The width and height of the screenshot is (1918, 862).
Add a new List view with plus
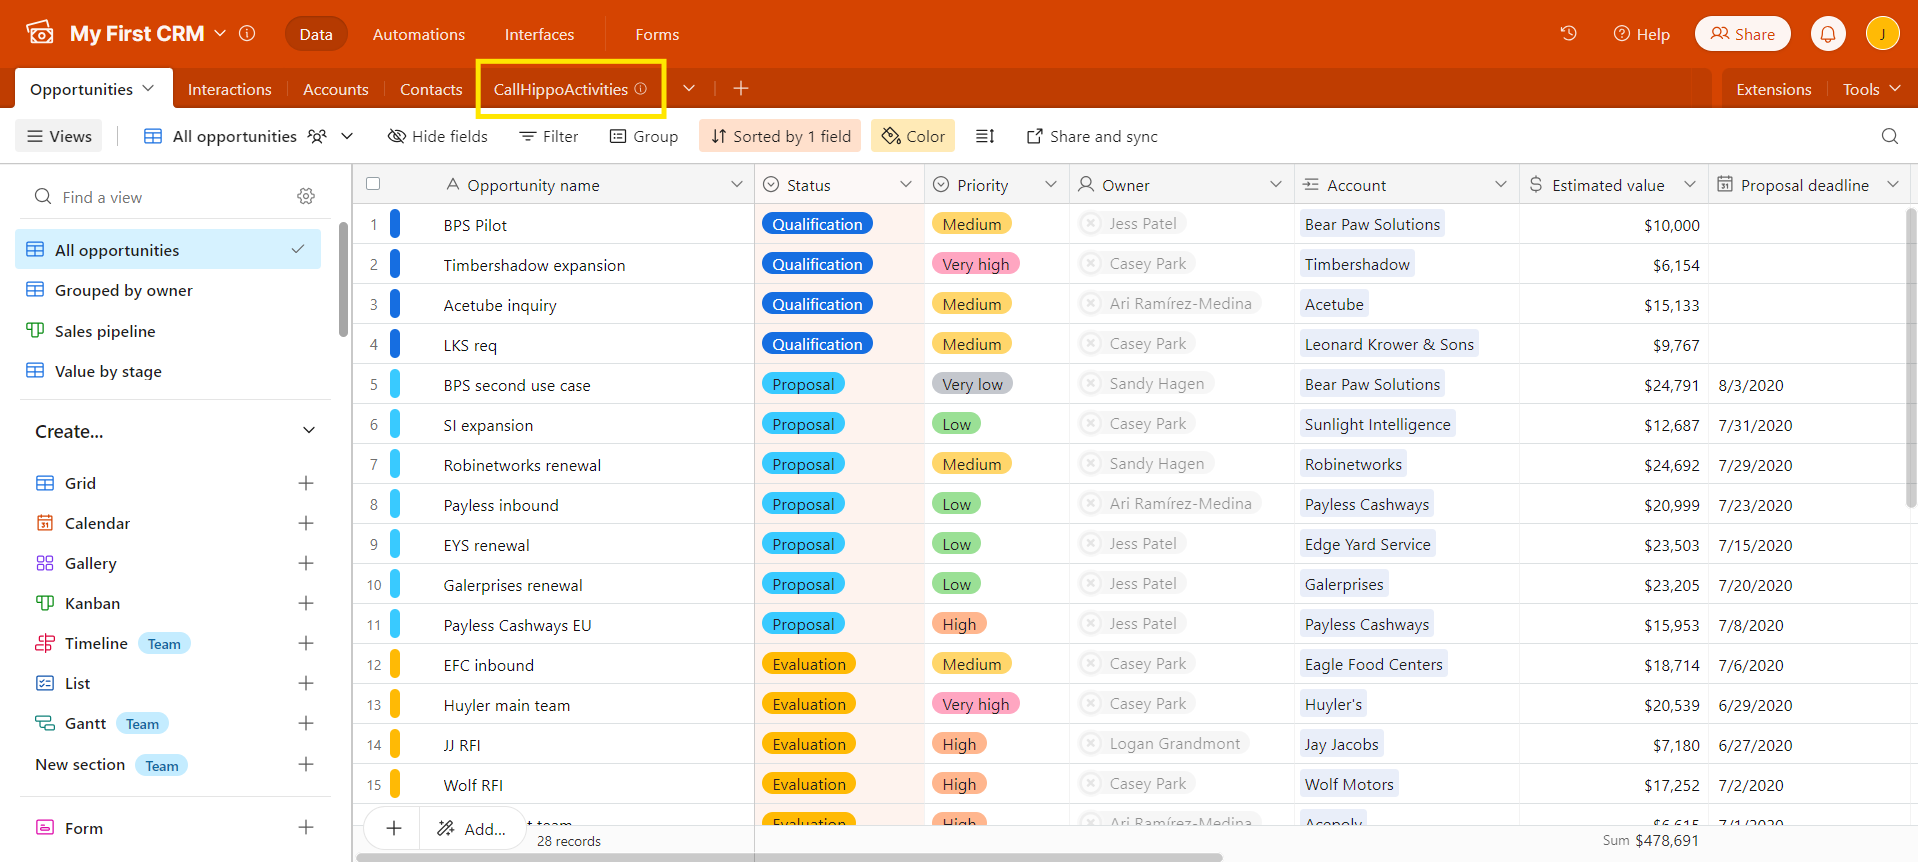(x=306, y=683)
